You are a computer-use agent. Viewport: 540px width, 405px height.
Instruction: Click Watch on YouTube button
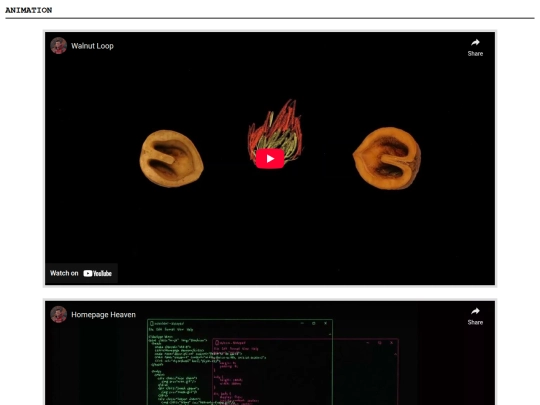click(x=81, y=273)
